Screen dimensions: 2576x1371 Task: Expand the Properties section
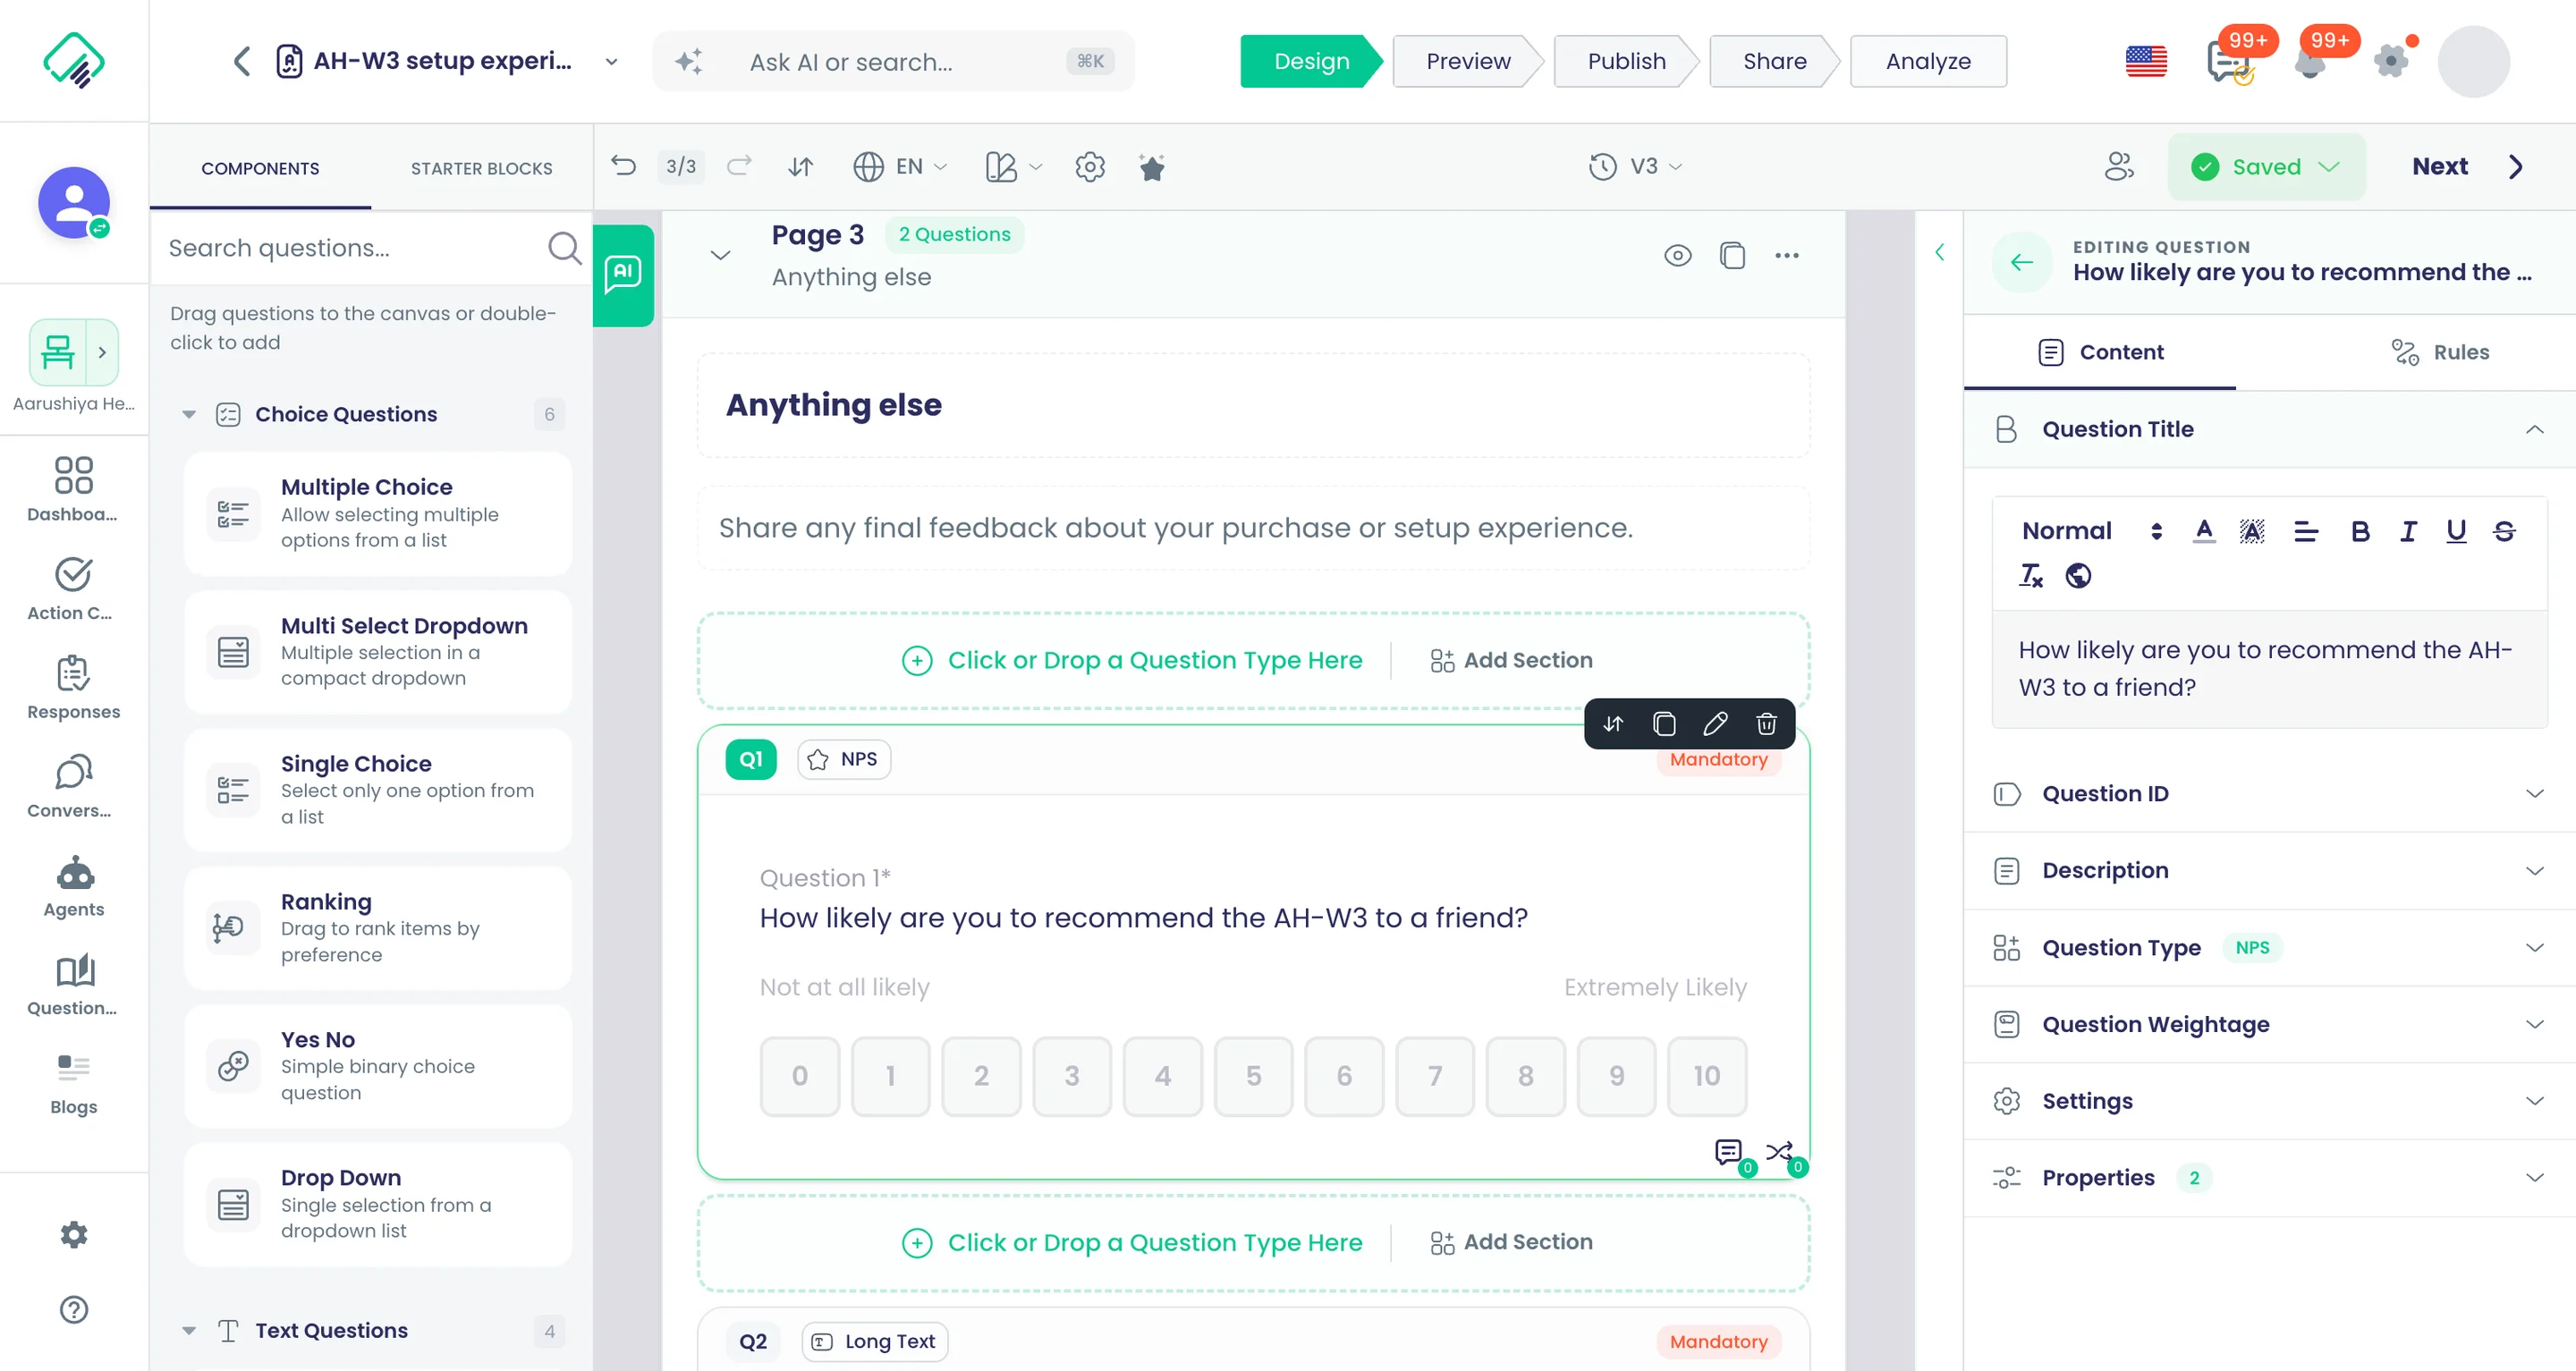tap(2269, 1178)
